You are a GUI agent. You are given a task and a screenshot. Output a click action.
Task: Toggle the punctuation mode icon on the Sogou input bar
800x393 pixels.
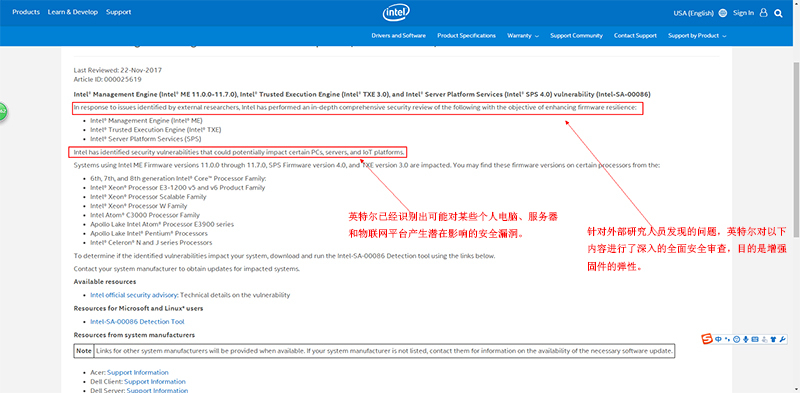(x=728, y=339)
